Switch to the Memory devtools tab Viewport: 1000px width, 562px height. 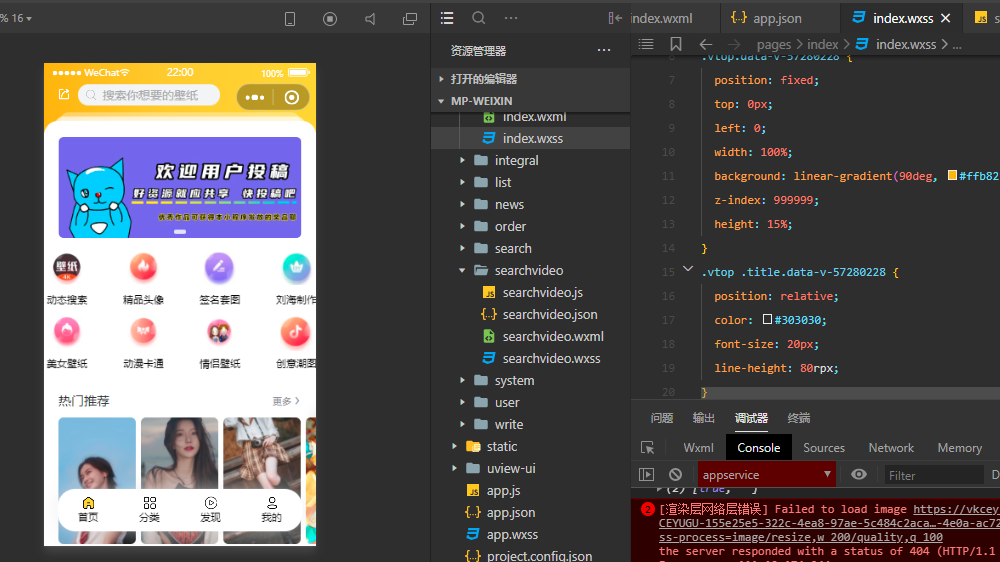(959, 448)
